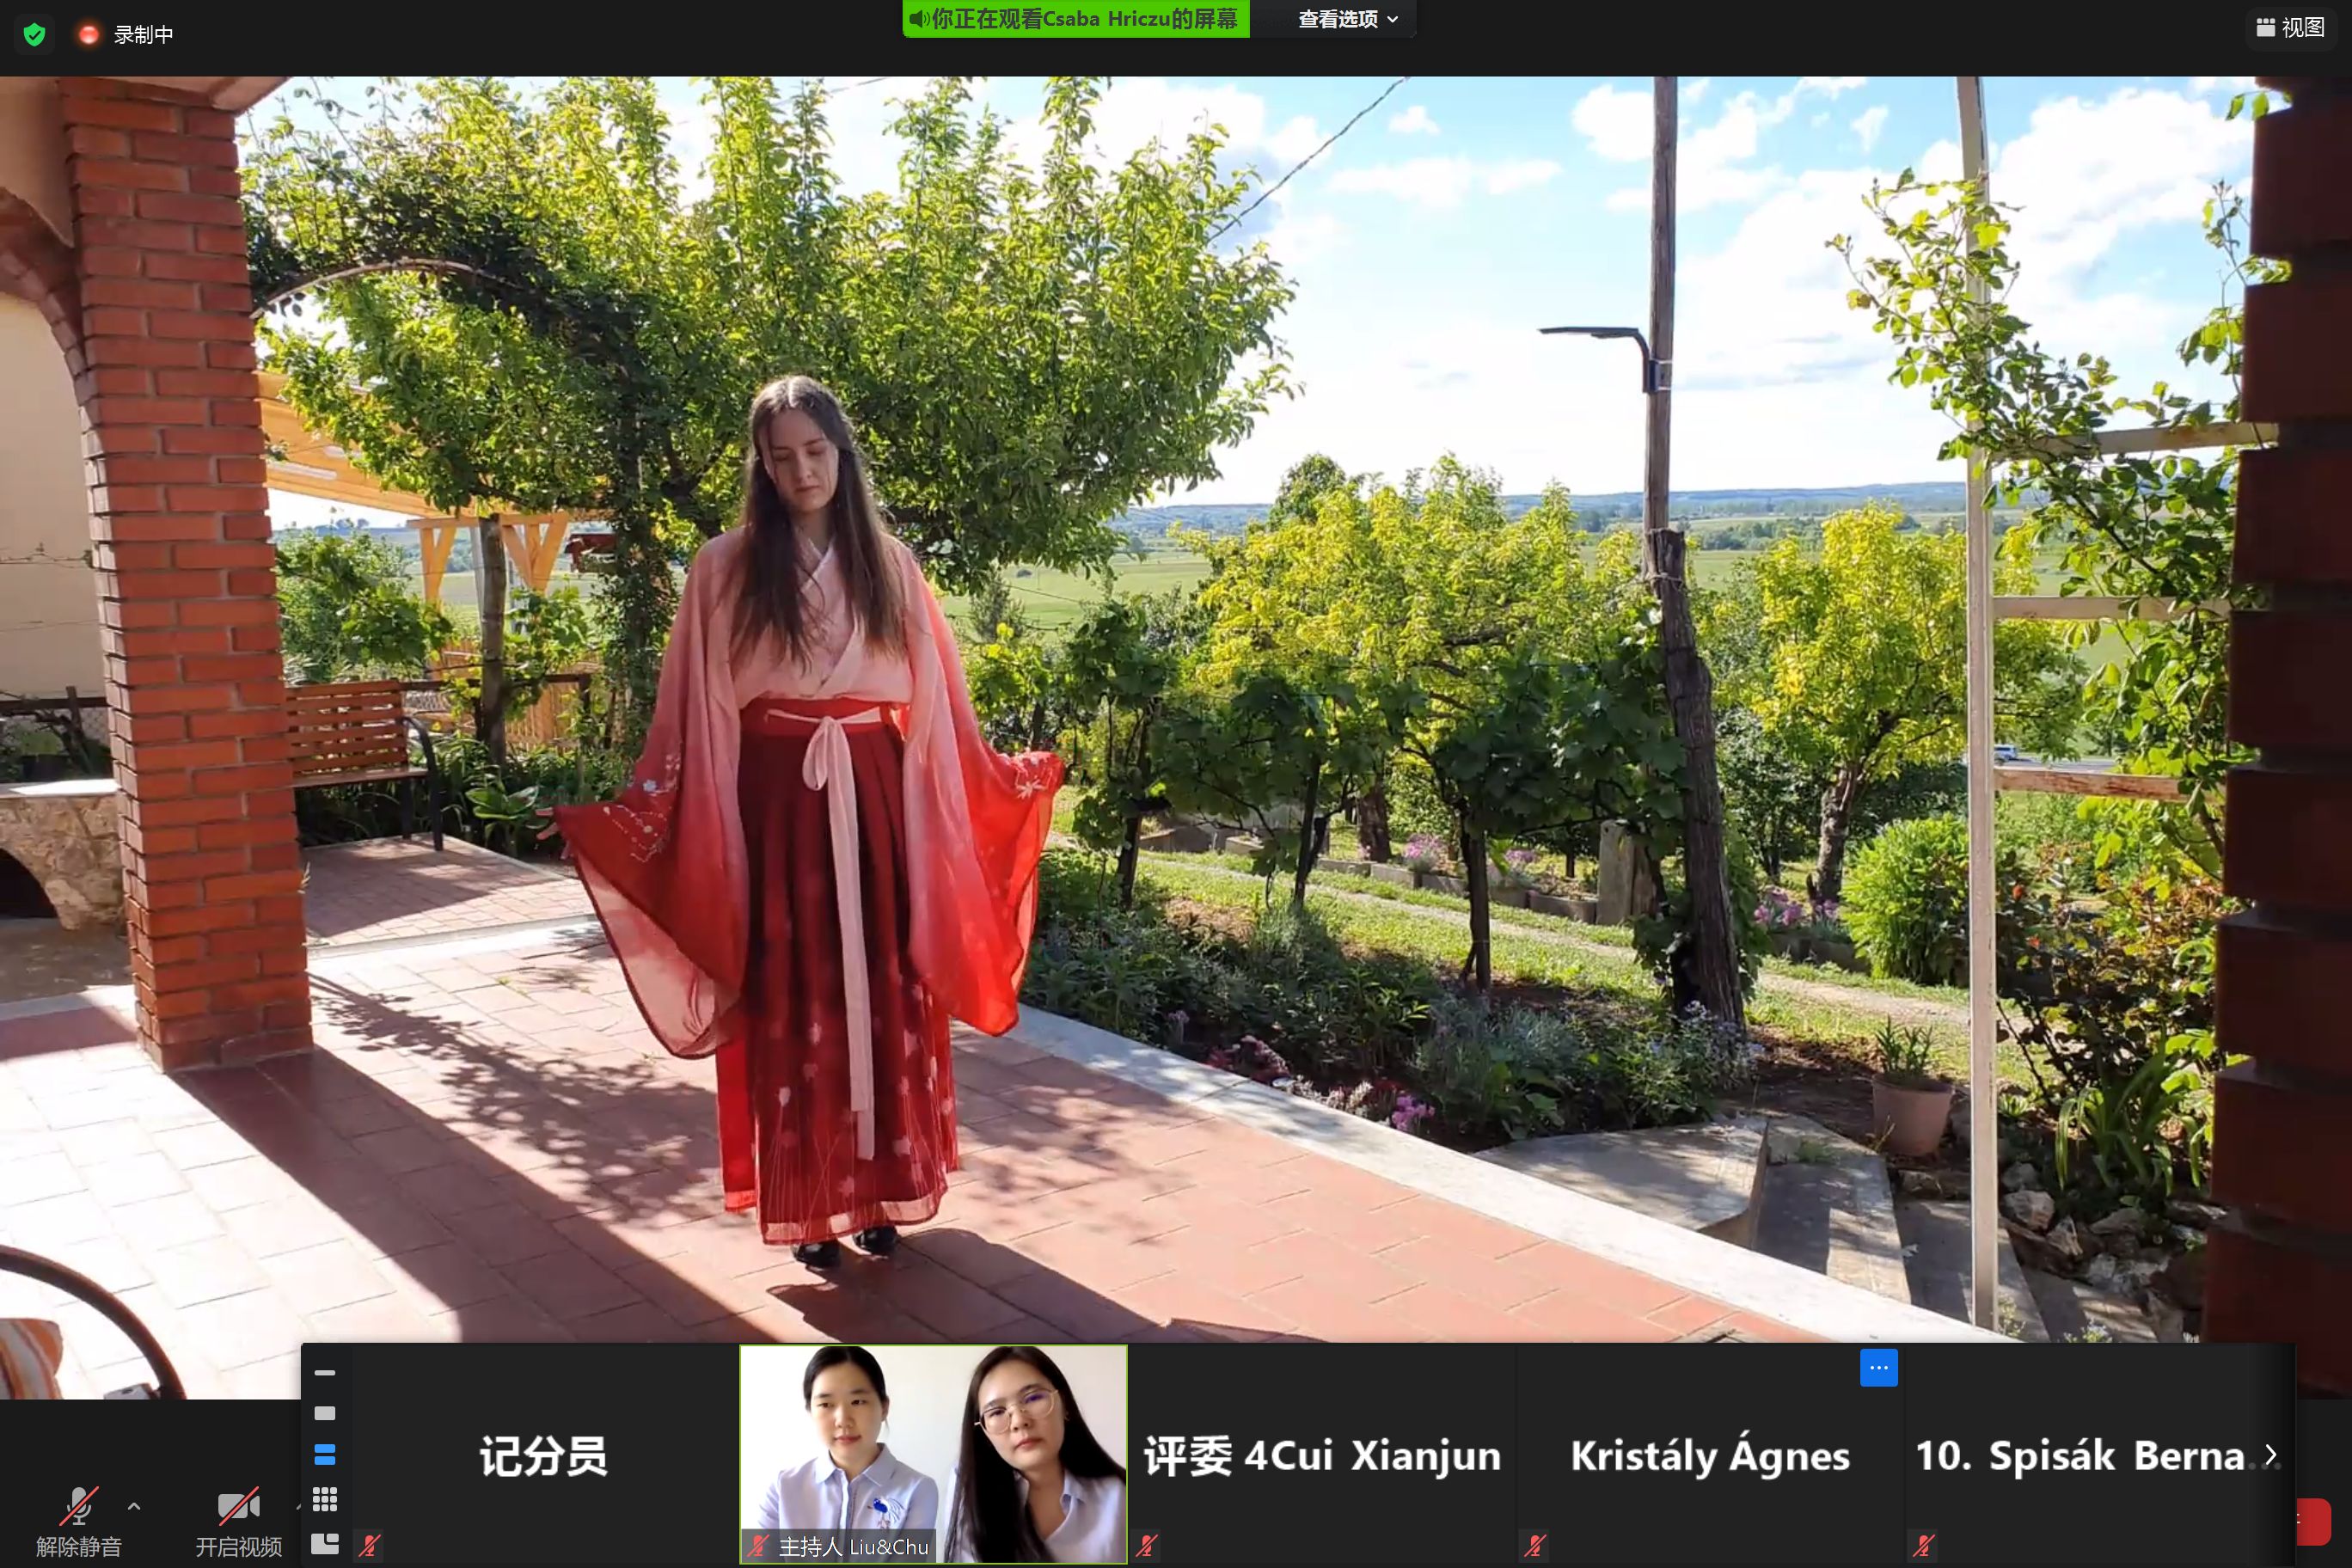Click muted mic icon on 评委 4Cui Xianjun tile
Screen dimensions: 2352x1568
(x=1147, y=1546)
